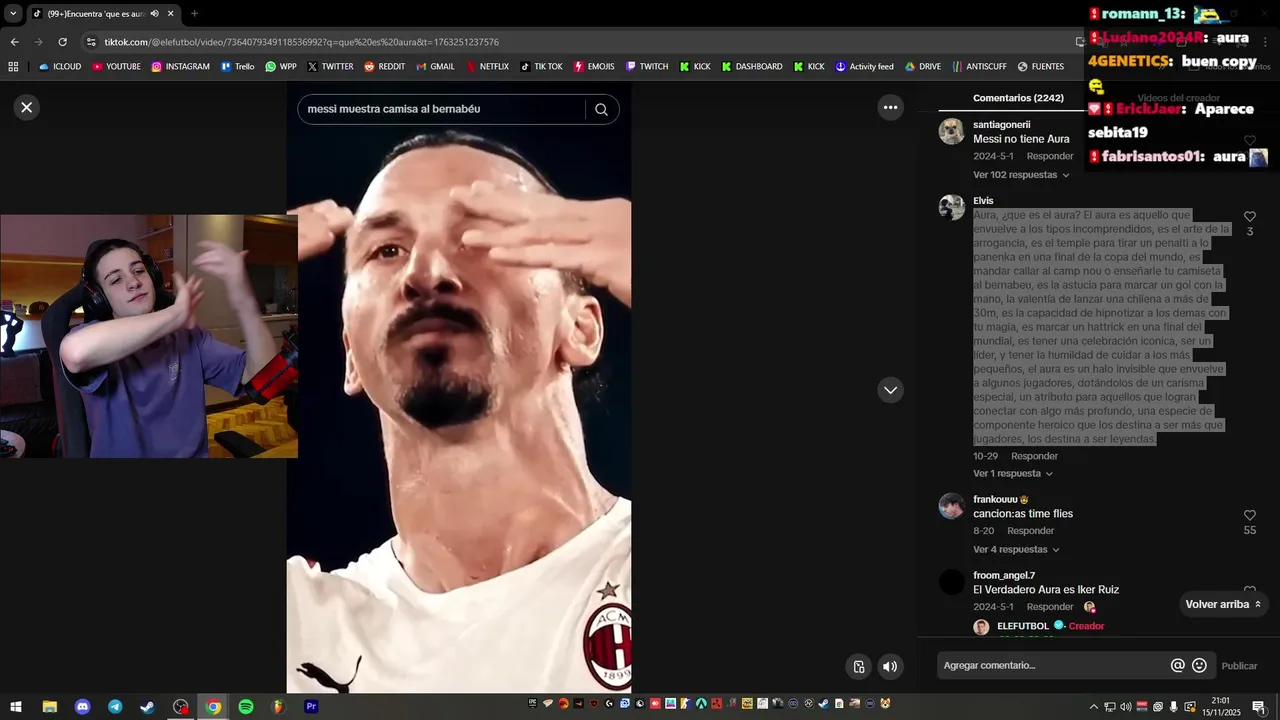Open the WPP bookmark
This screenshot has width=1280, height=720.
pyautogui.click(x=280, y=67)
